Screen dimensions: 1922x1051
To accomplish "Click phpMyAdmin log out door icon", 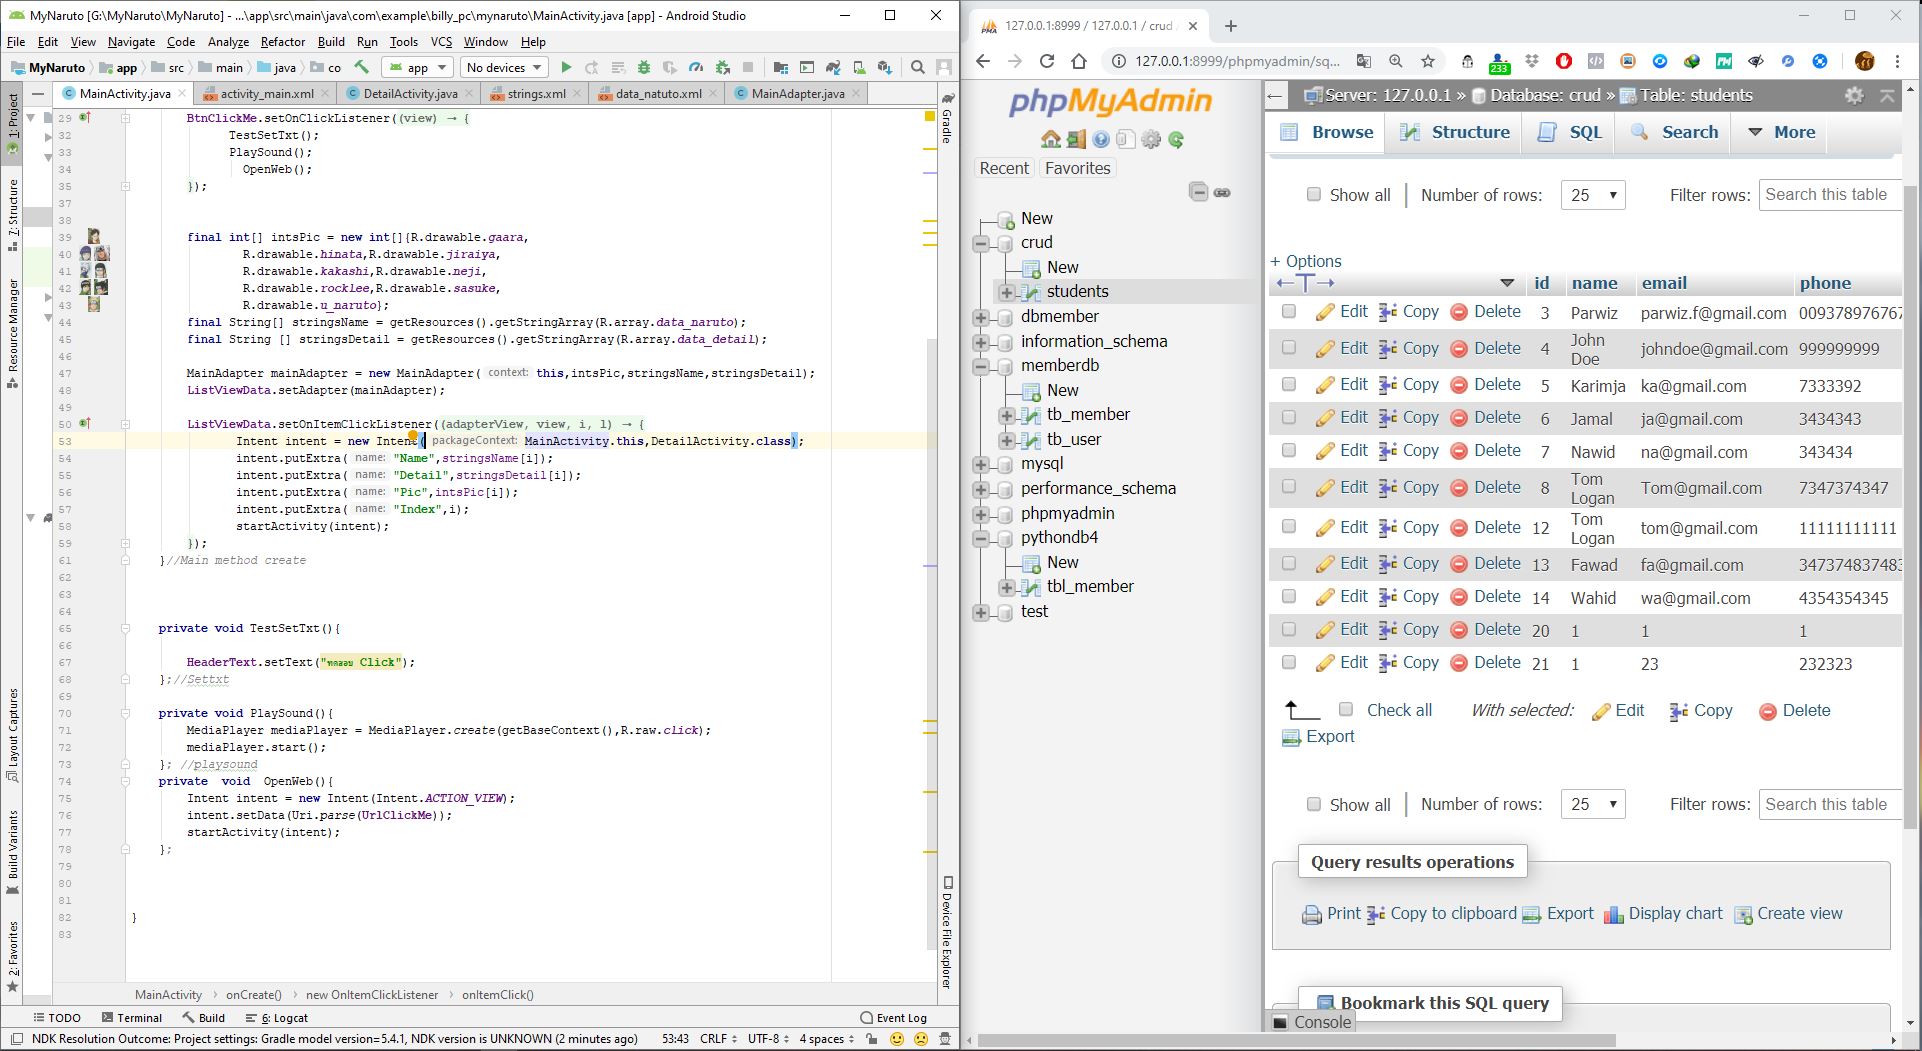I will point(1076,139).
